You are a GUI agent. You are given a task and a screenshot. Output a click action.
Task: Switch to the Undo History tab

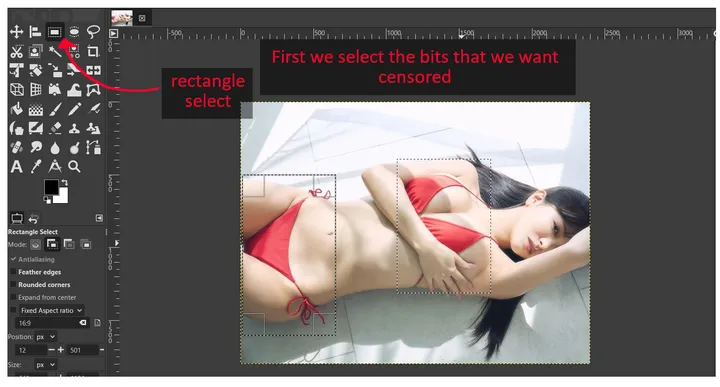pos(34,218)
